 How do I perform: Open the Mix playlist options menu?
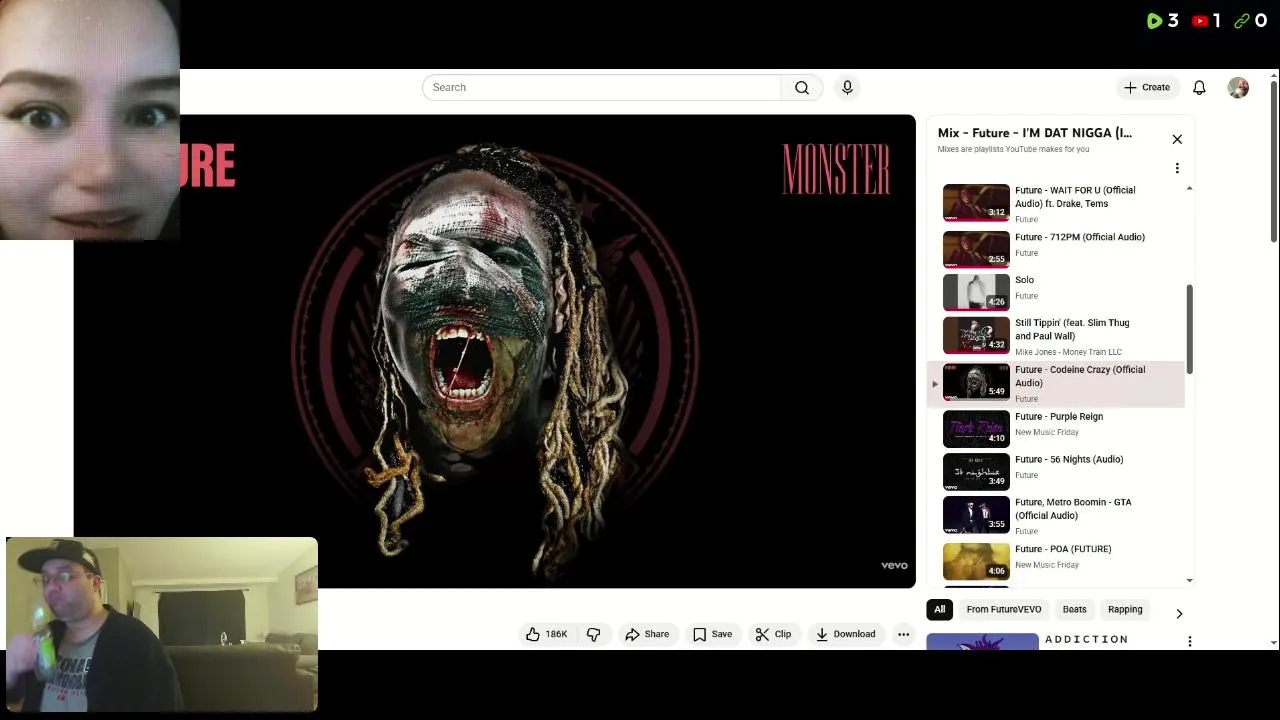[x=1177, y=168]
